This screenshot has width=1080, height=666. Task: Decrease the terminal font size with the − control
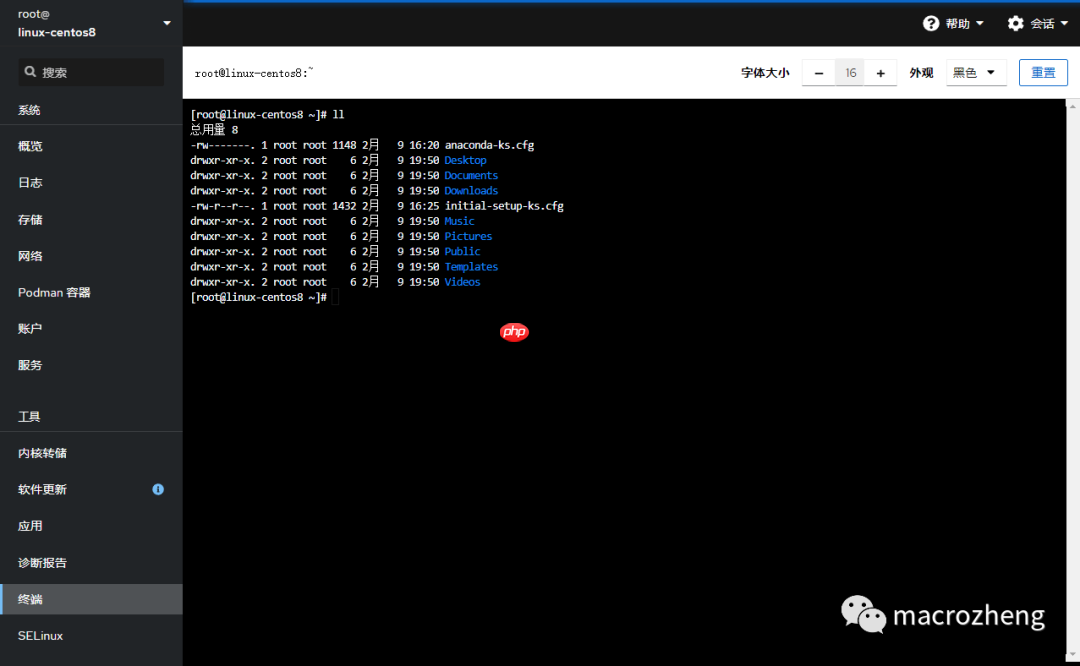click(818, 72)
